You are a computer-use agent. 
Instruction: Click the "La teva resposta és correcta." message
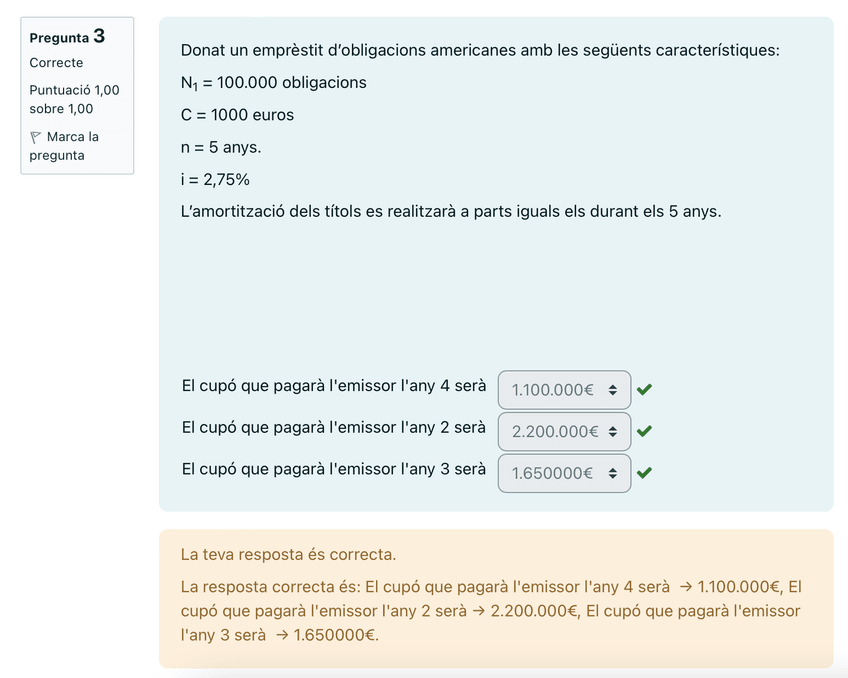point(289,554)
